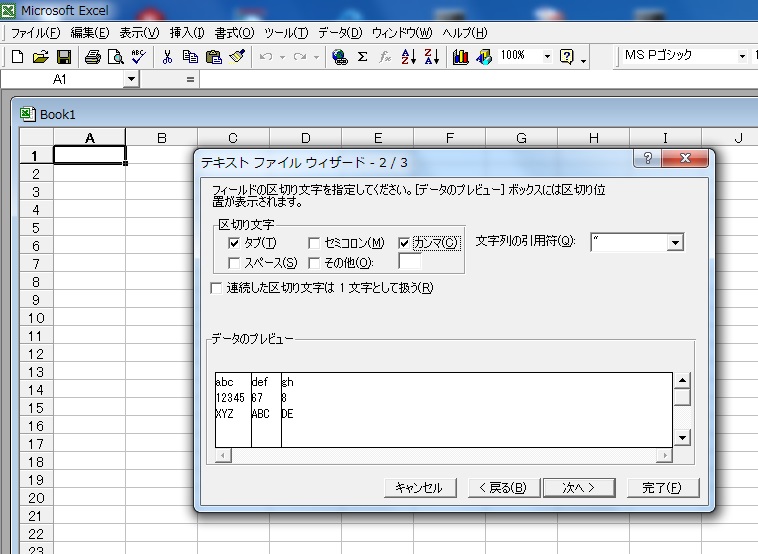This screenshot has height=554, width=758.
Task: Uncheck the タブ delimiter checkbox
Action: pyautogui.click(x=234, y=243)
